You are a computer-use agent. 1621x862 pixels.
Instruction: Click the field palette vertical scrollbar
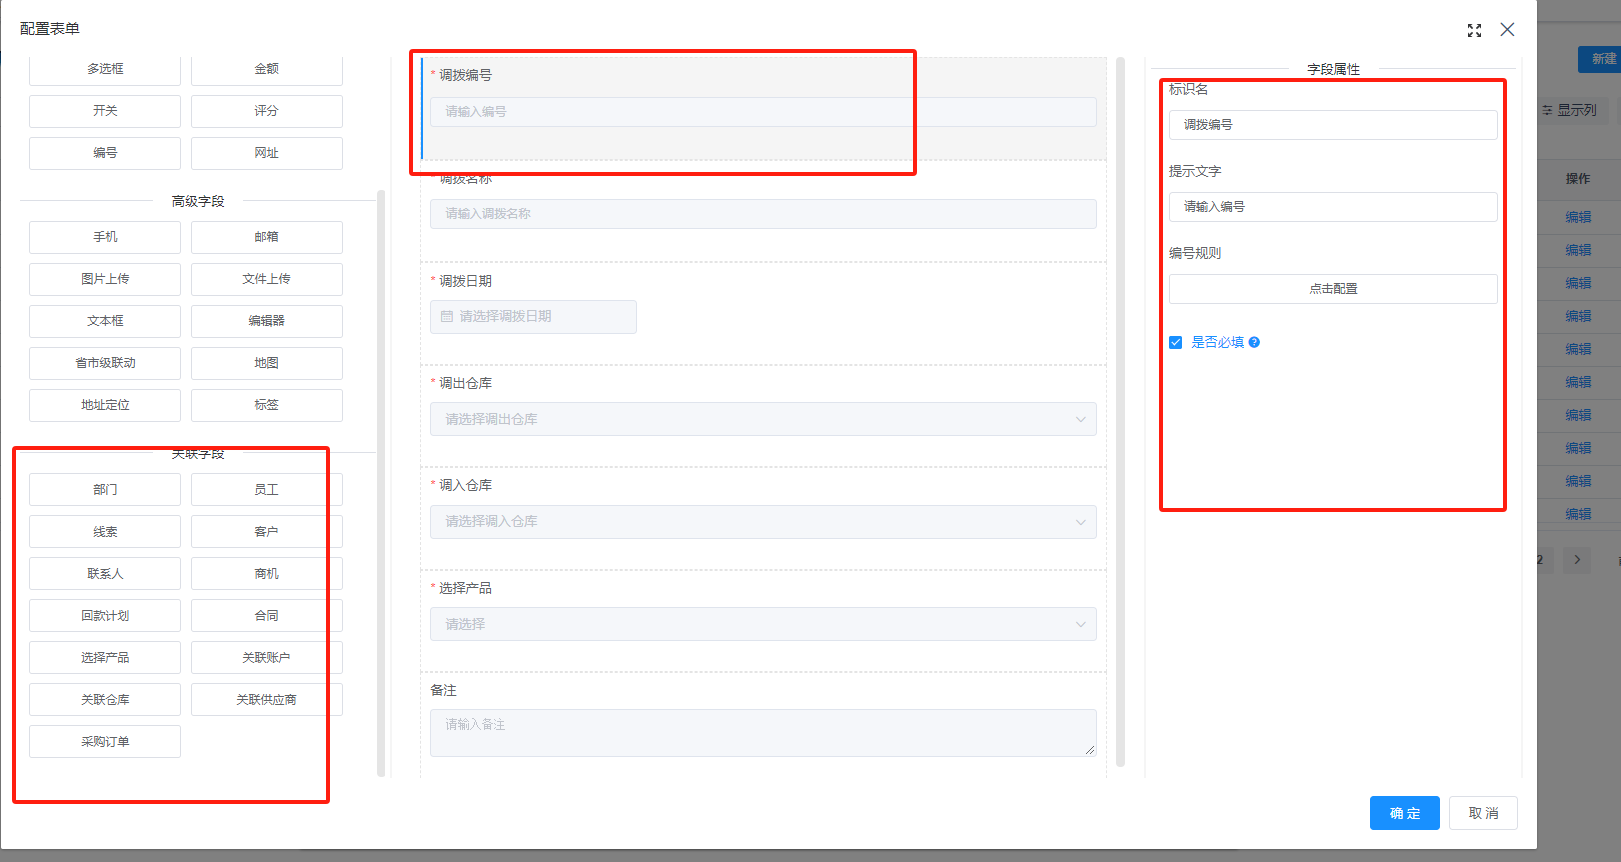tap(381, 483)
